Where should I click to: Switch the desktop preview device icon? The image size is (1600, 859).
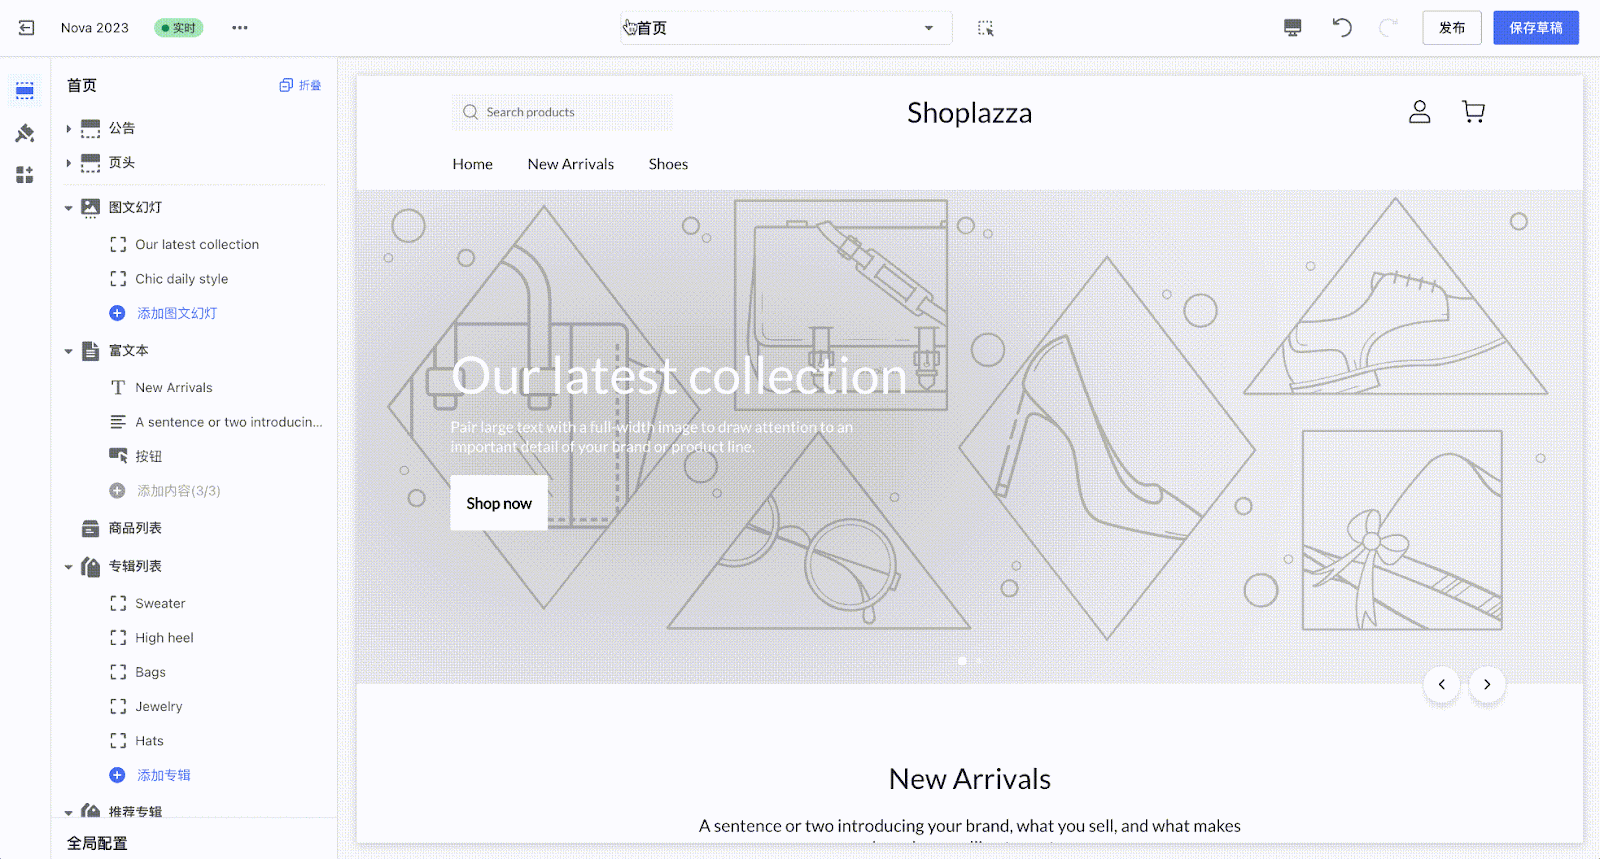tap(1293, 28)
